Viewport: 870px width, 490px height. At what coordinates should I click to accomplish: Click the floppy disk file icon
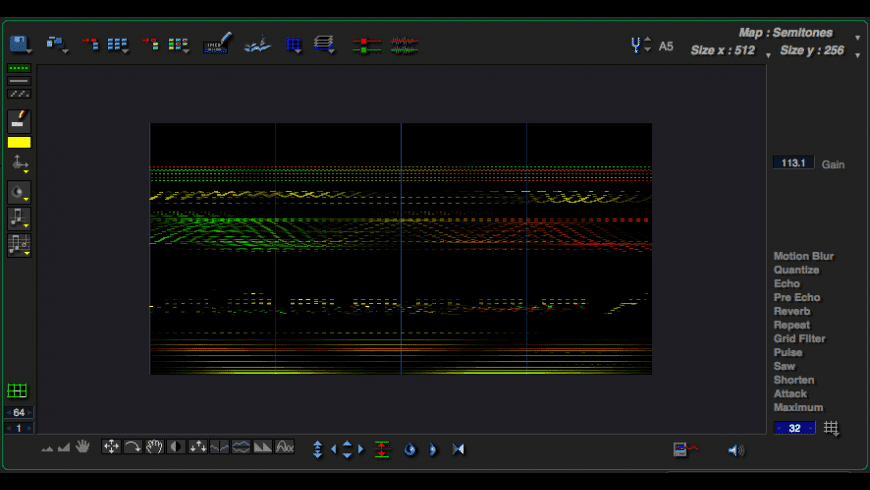click(x=20, y=44)
